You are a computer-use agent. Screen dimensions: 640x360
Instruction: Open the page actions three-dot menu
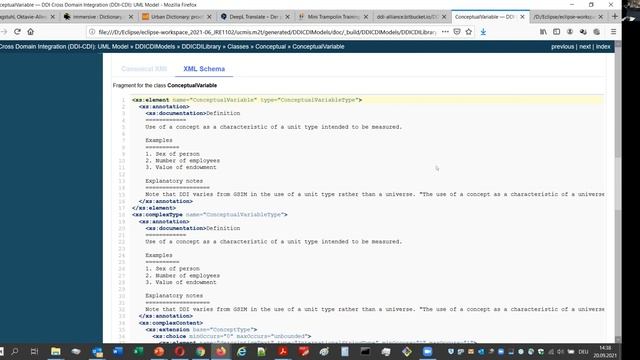click(x=445, y=32)
